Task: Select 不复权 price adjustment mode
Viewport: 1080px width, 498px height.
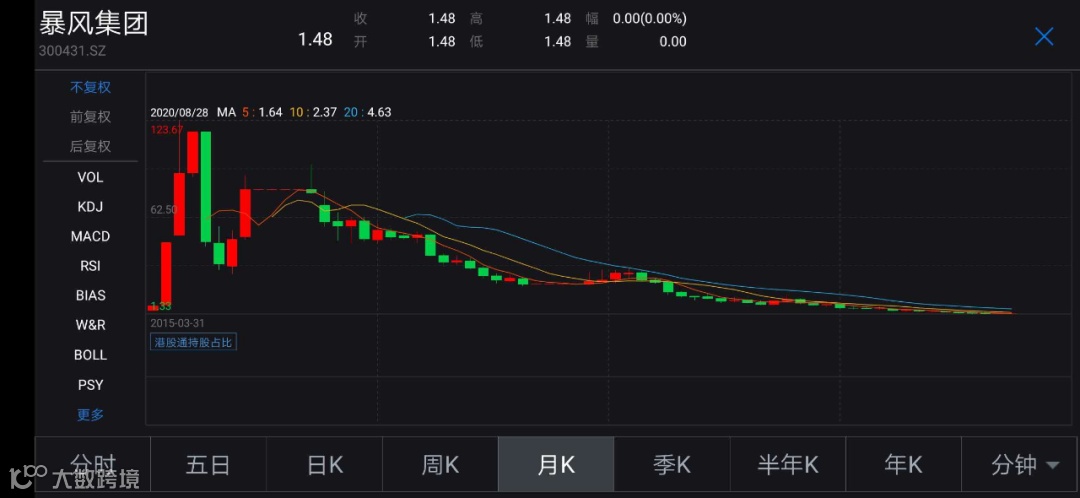Action: tap(90, 87)
